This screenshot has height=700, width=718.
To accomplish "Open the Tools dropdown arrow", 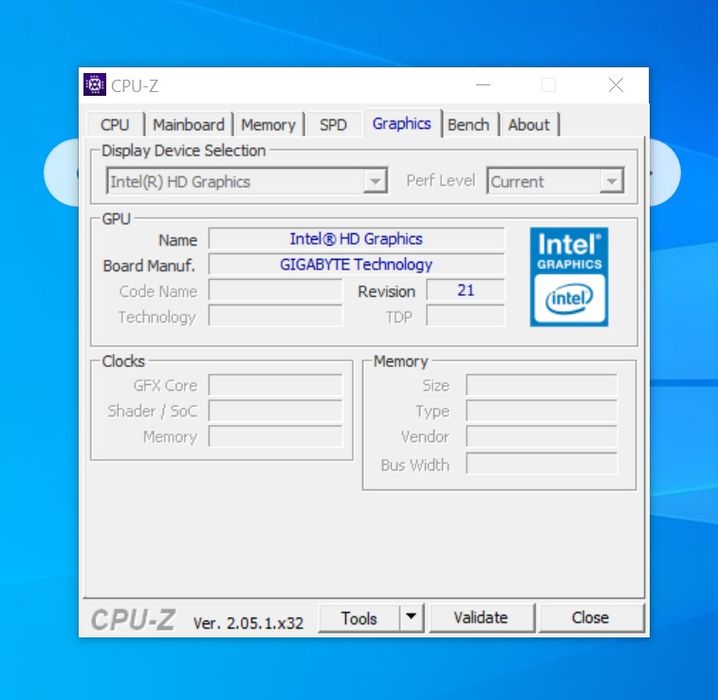I will coord(411,618).
